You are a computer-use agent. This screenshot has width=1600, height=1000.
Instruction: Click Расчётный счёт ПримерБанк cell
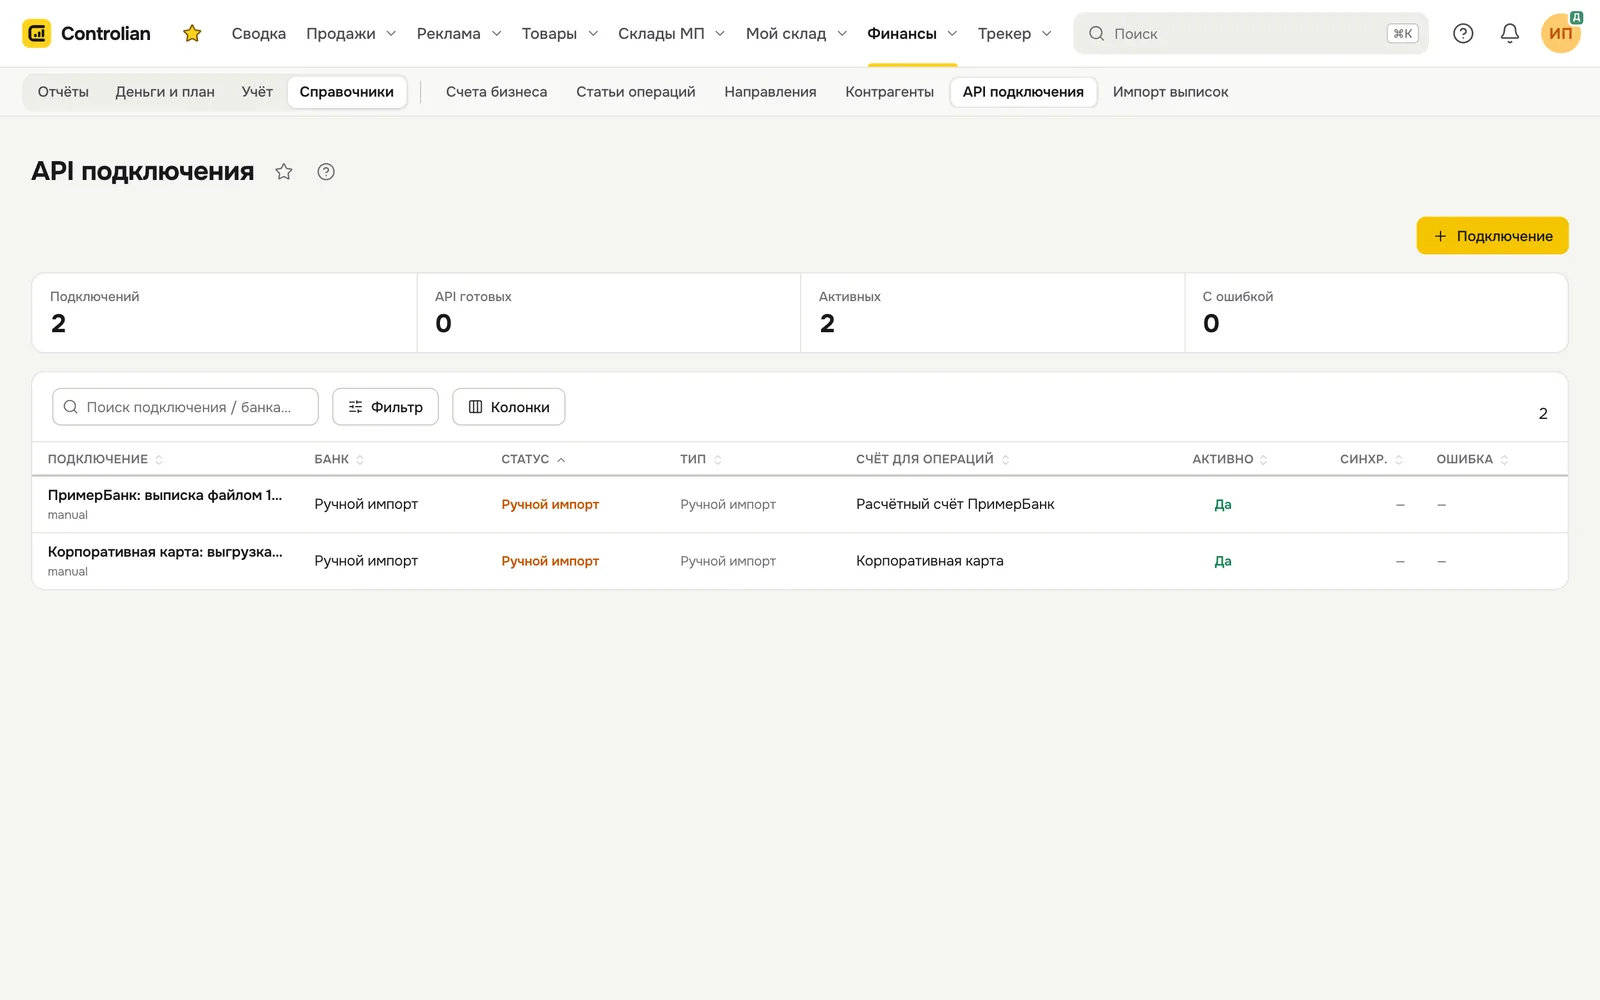point(955,504)
